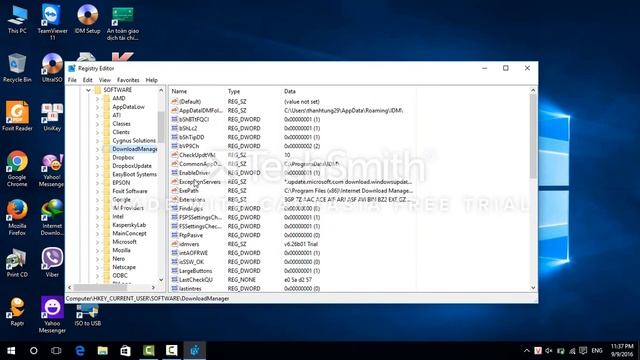Expand the KasperskyLab registry key
The height and width of the screenshot is (360, 640).
coord(97,225)
